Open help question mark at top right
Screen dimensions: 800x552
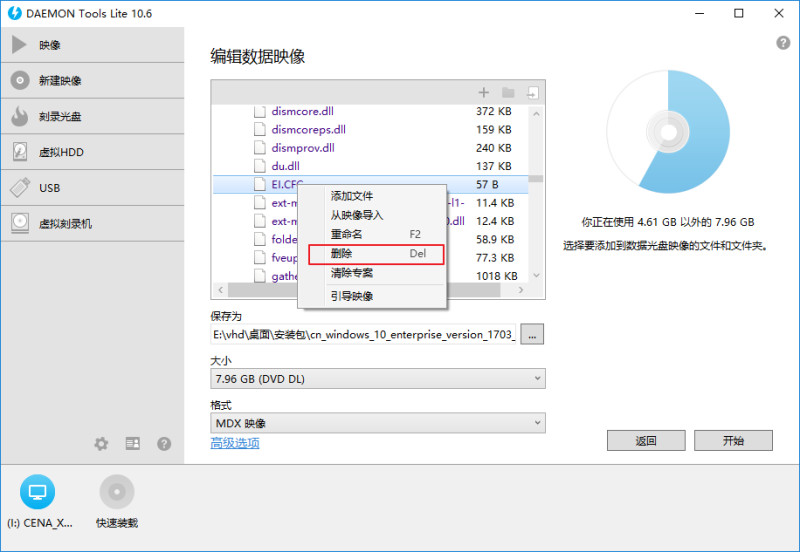[x=783, y=43]
